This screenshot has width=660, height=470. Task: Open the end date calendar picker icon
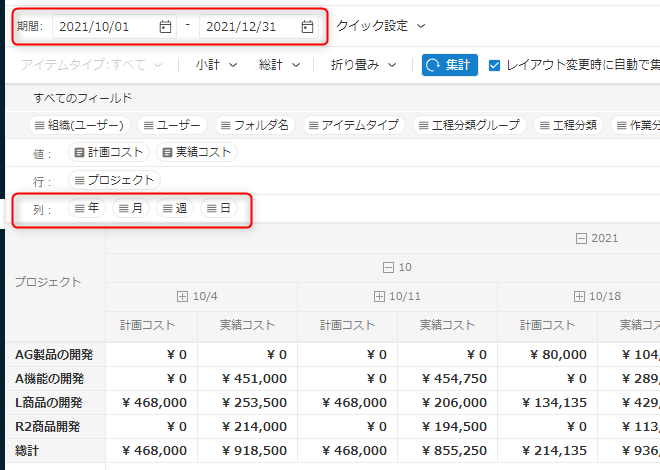tap(308, 27)
